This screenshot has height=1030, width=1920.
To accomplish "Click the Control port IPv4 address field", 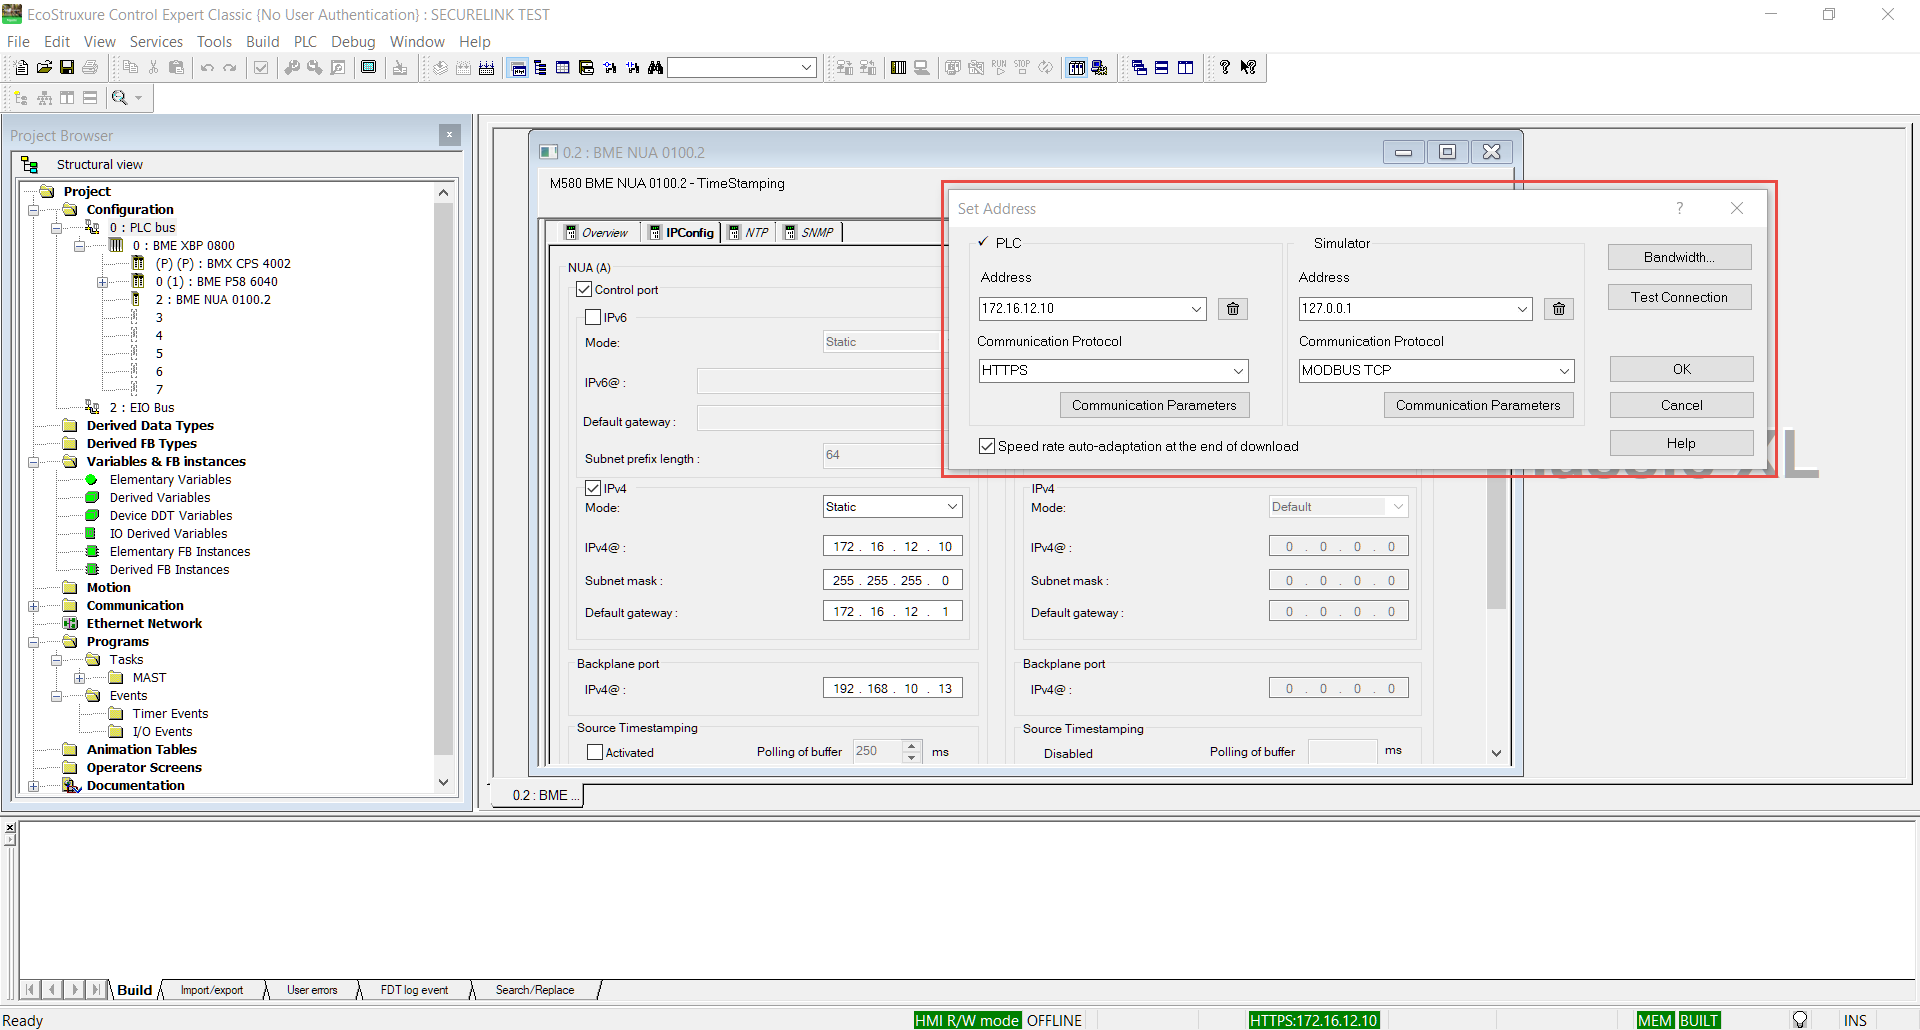I will point(893,547).
